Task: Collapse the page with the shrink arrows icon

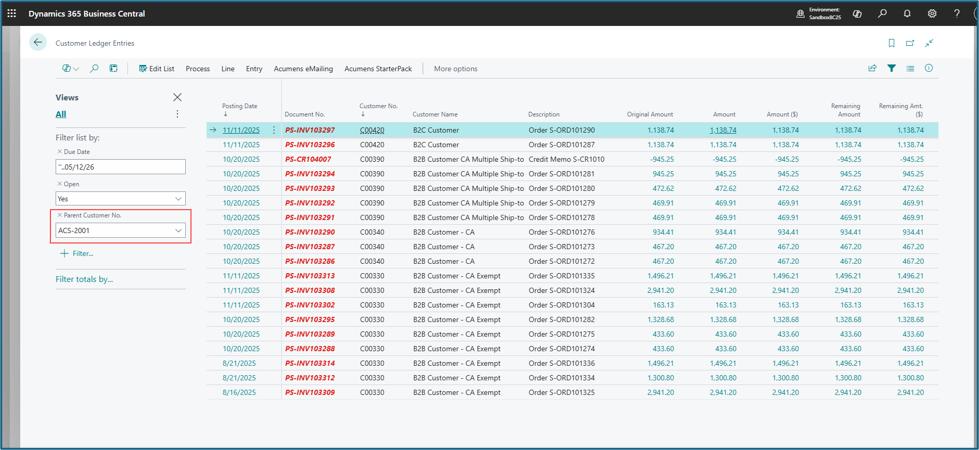Action: tap(930, 43)
